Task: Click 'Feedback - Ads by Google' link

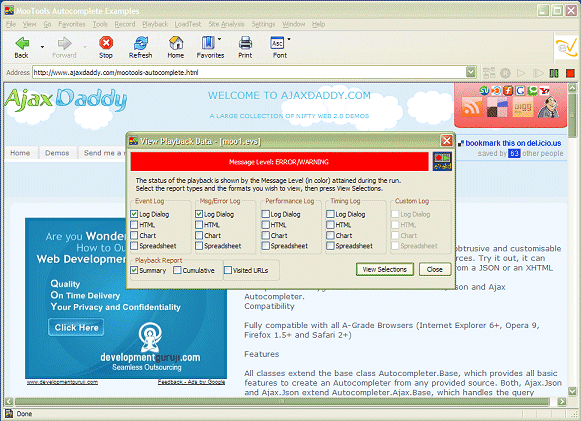Action: click(191, 382)
